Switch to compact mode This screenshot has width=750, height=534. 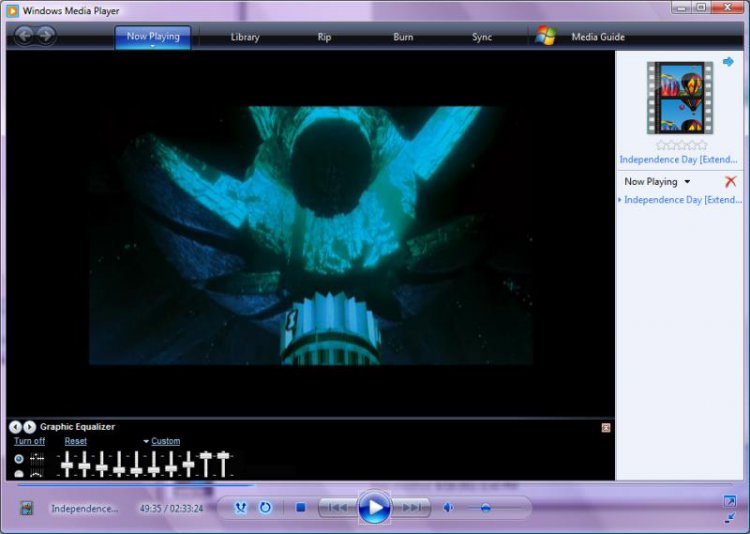729,517
